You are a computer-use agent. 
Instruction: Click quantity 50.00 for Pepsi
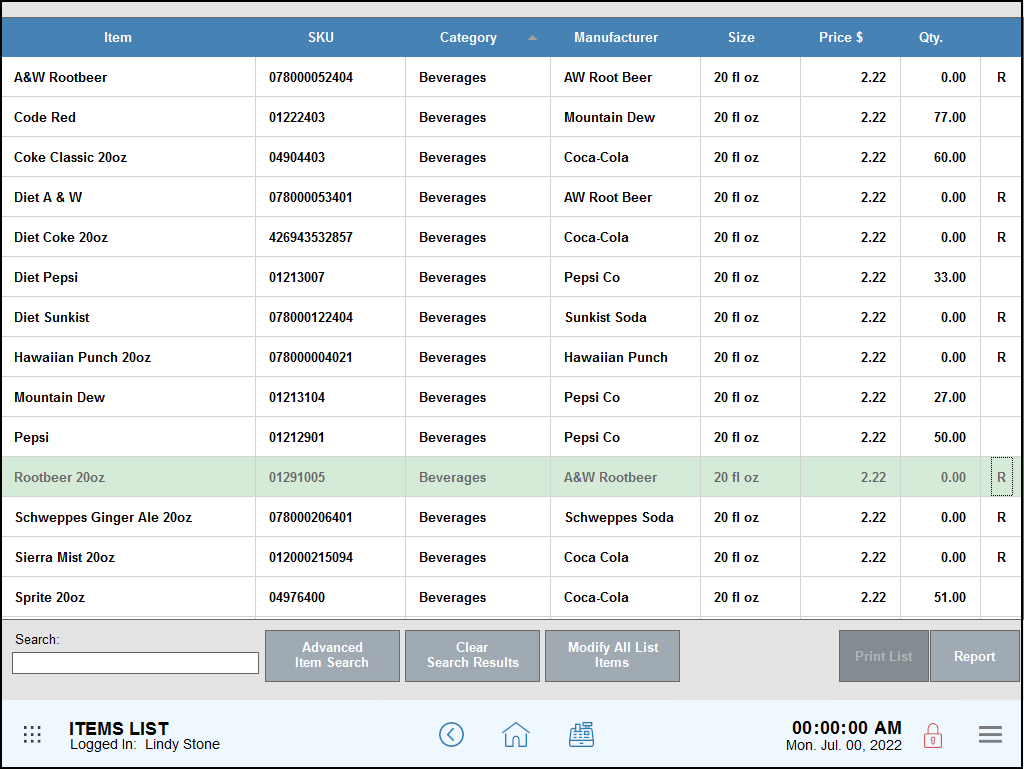click(x=950, y=437)
